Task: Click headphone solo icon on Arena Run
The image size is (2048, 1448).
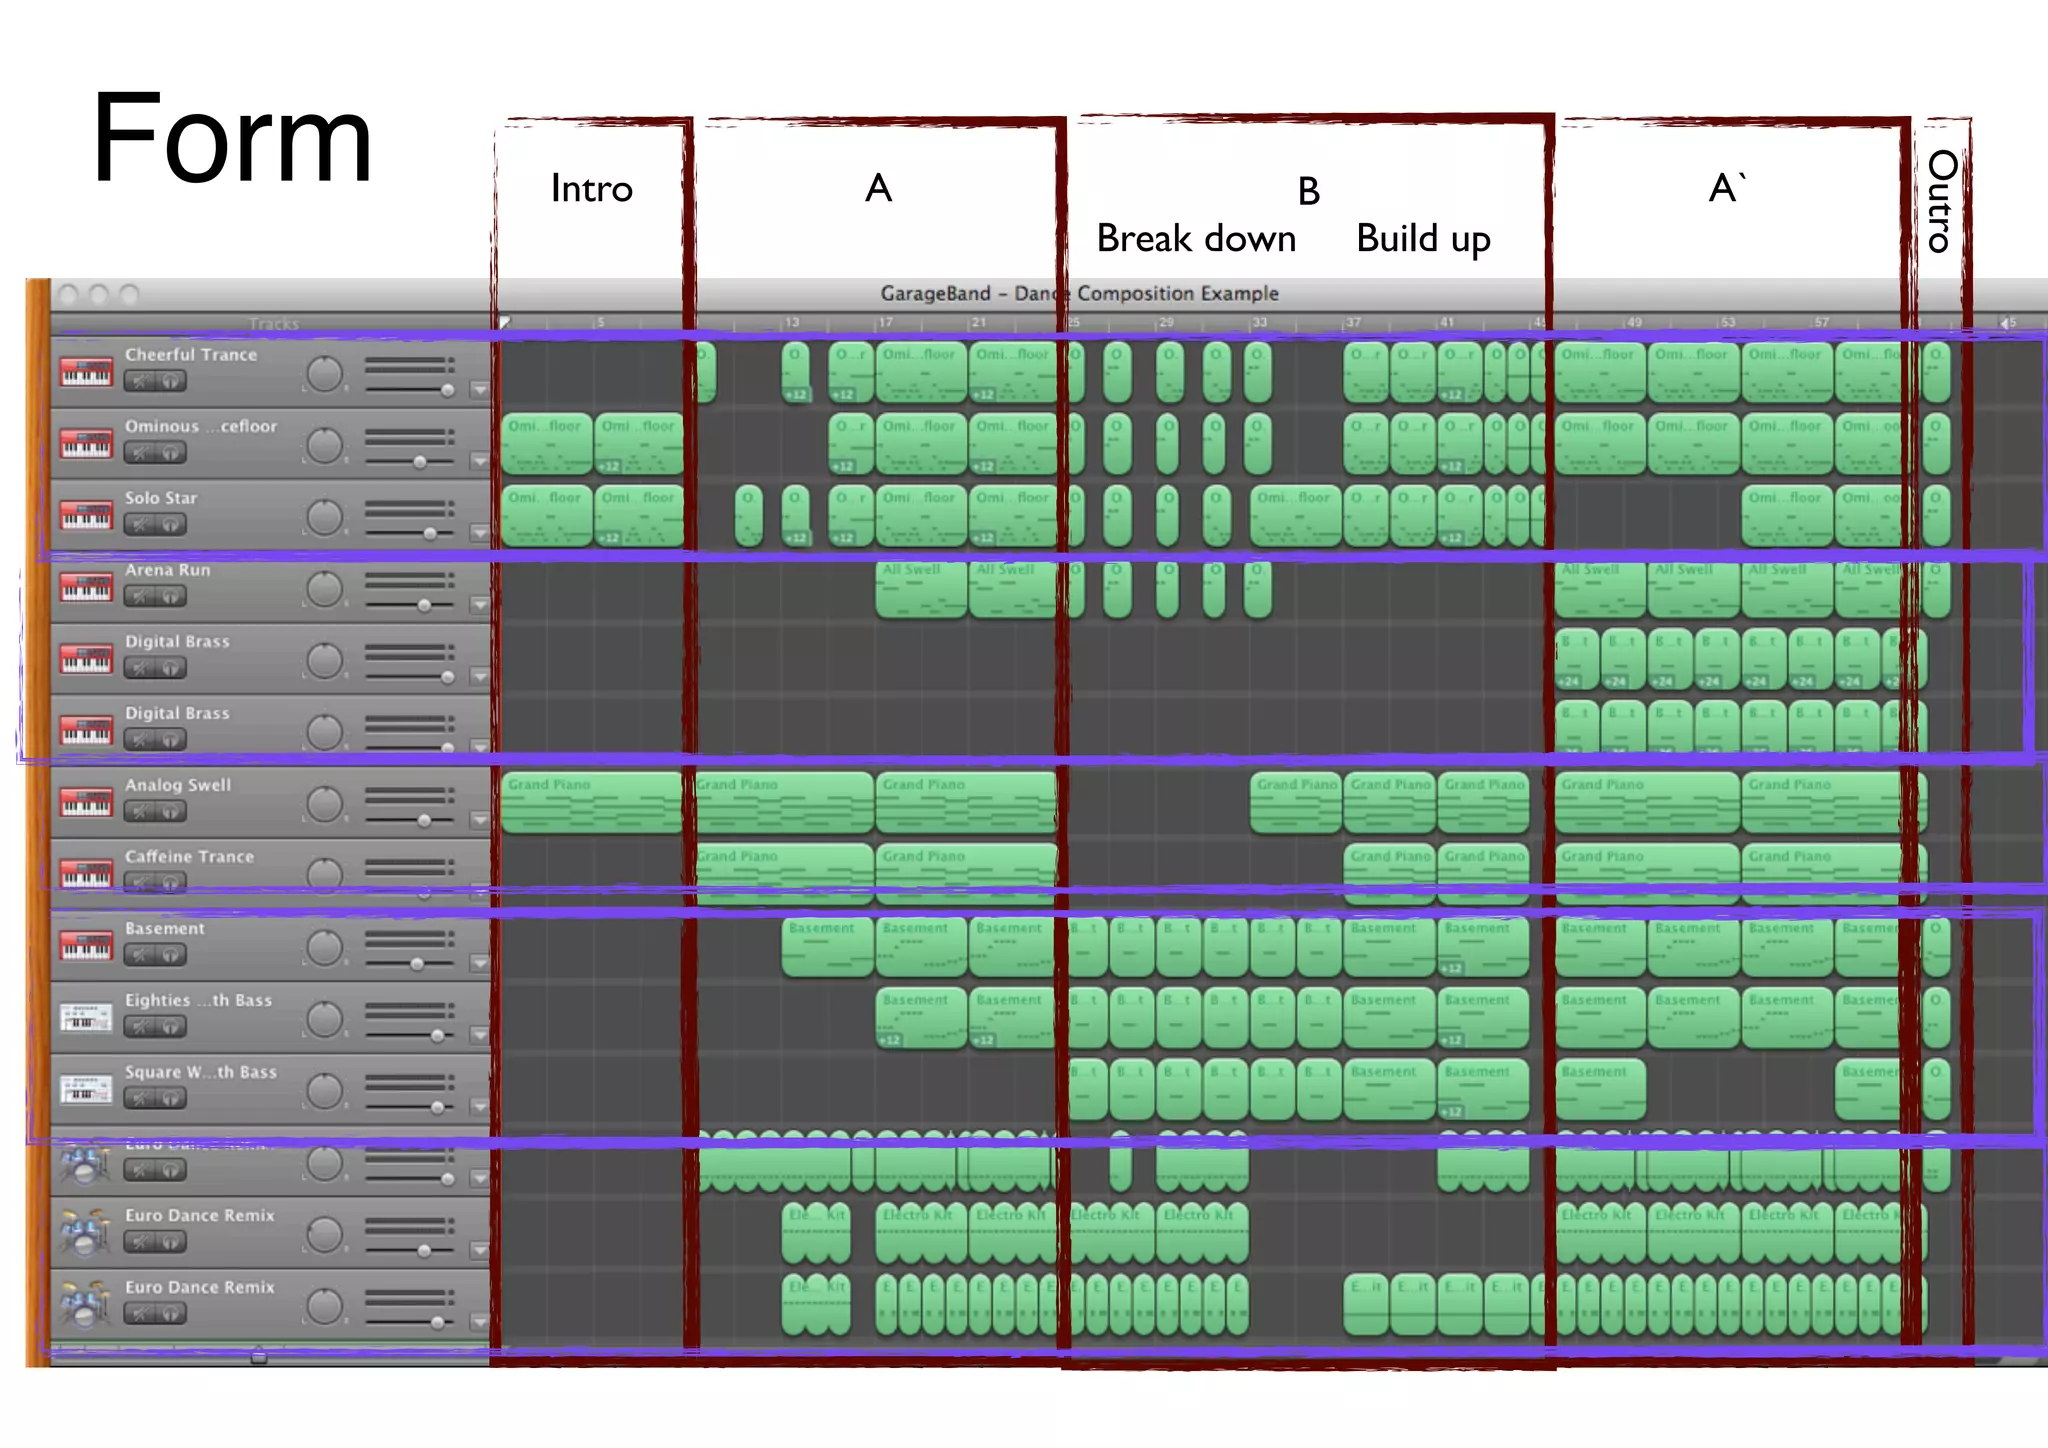Action: [171, 597]
